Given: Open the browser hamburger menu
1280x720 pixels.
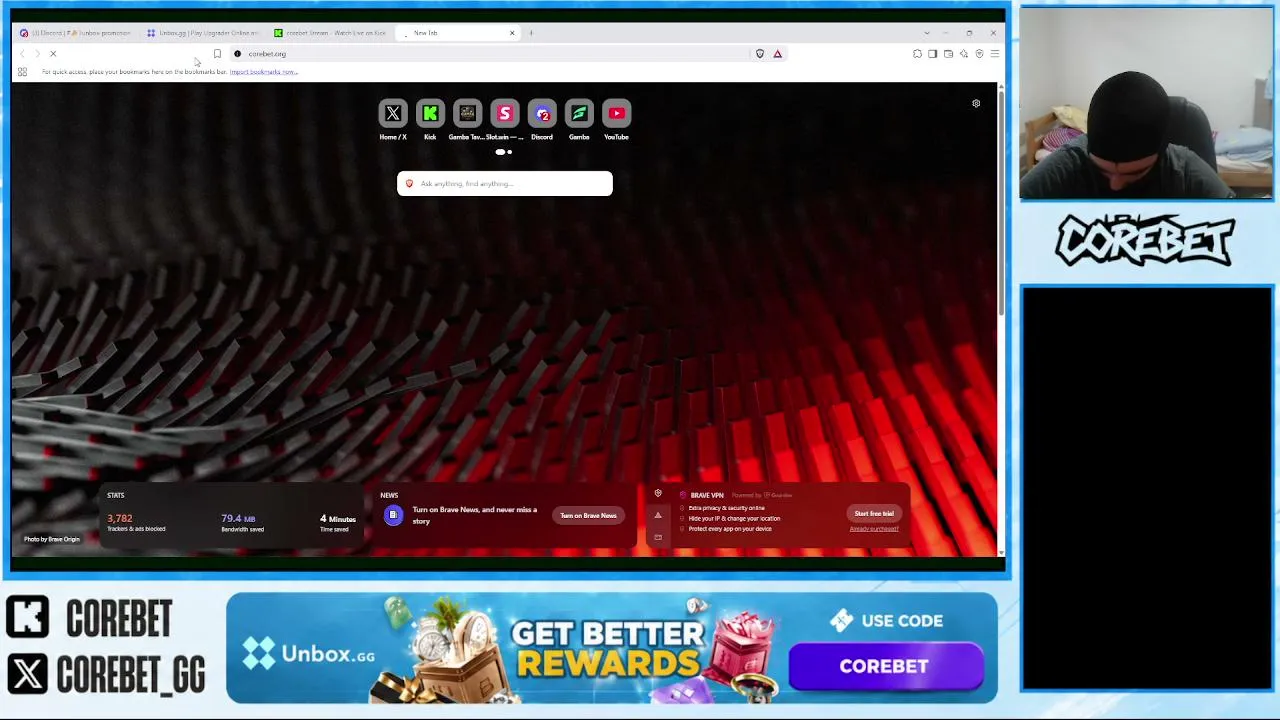Looking at the screenshot, I should pyautogui.click(x=994, y=54).
